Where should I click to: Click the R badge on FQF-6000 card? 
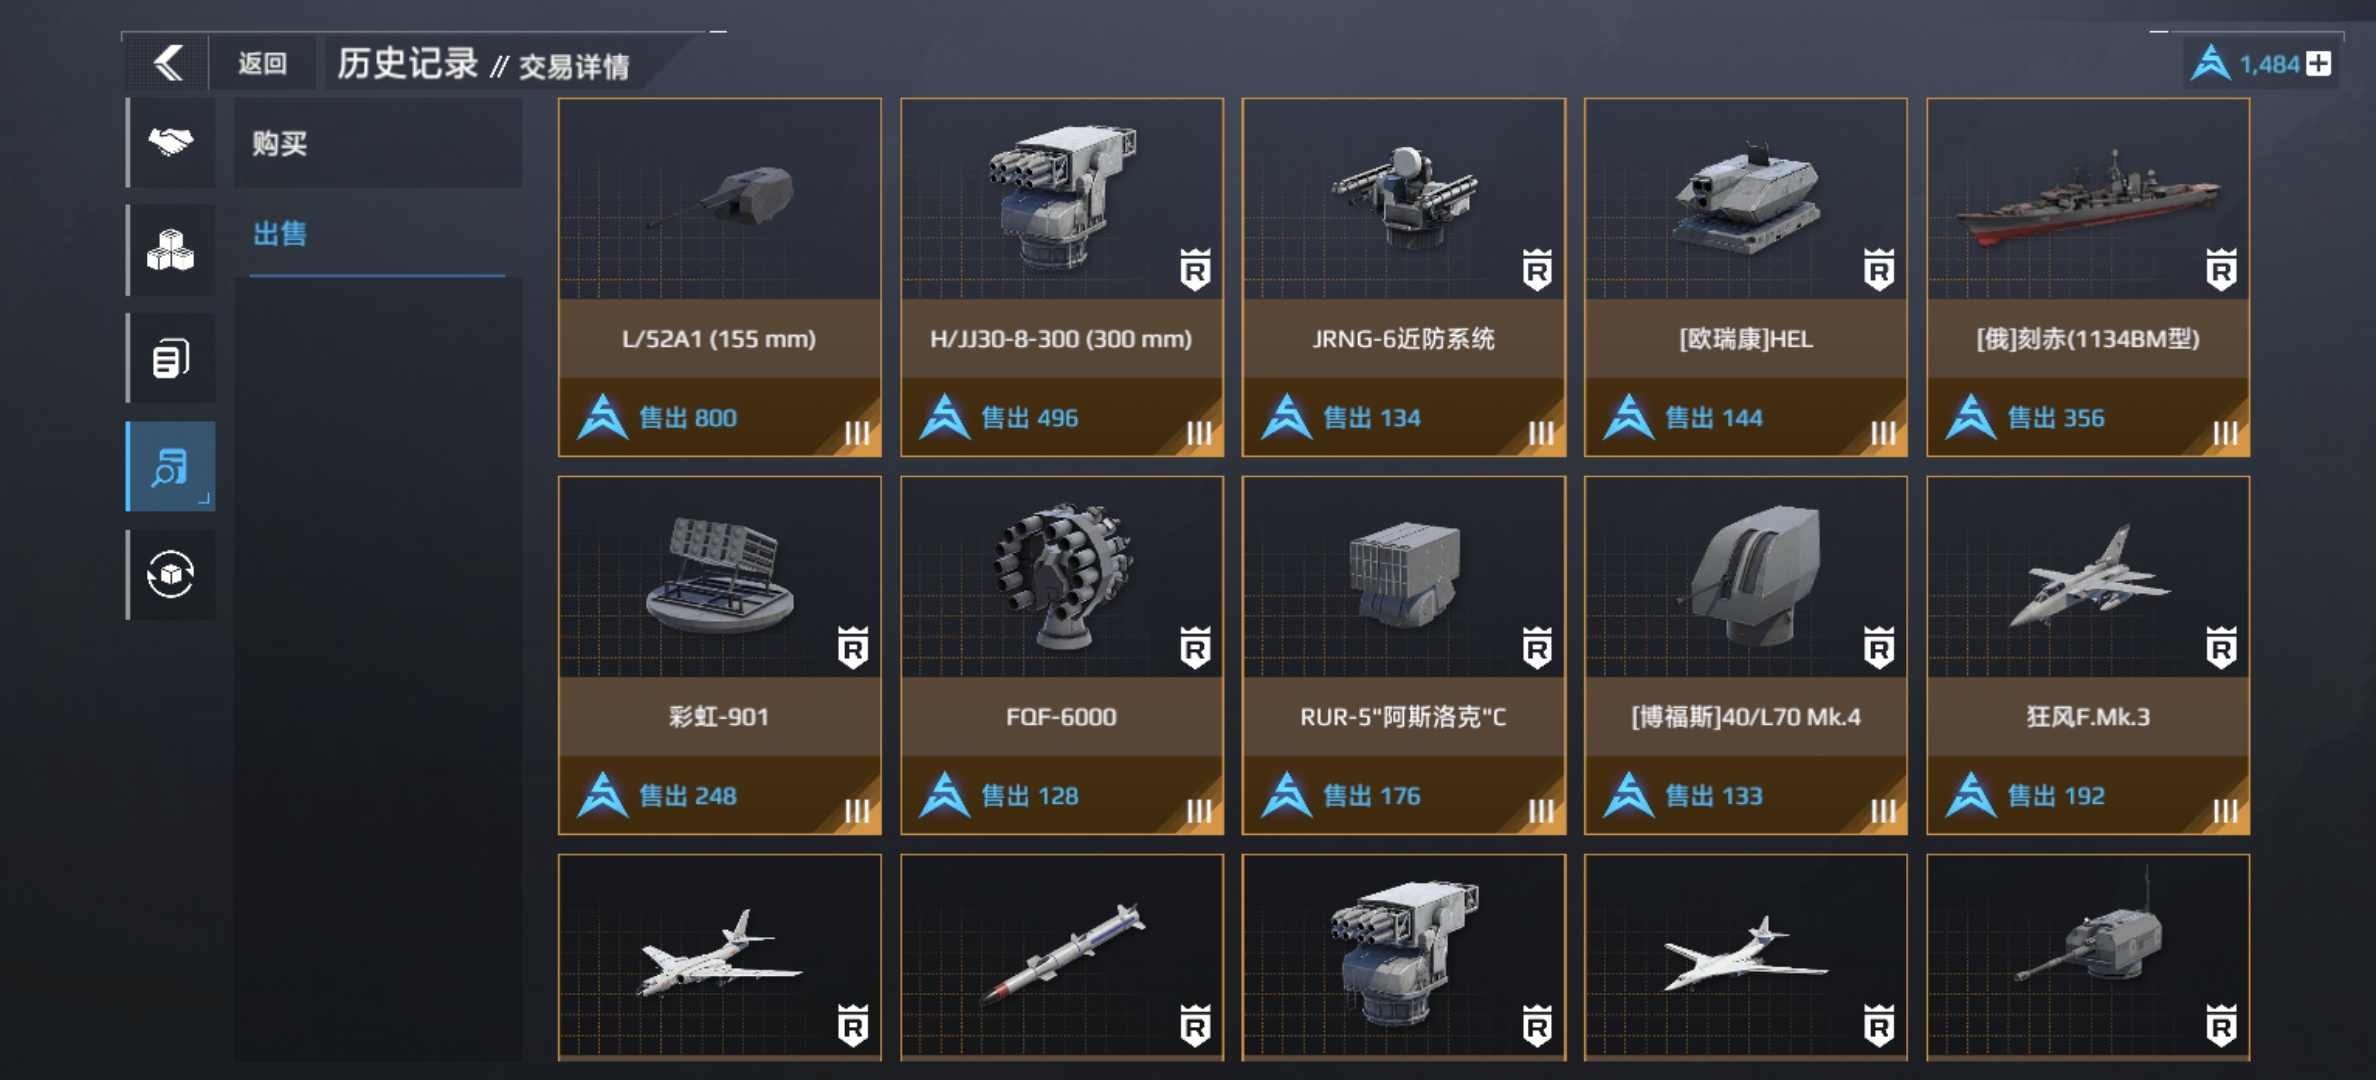coord(1195,648)
